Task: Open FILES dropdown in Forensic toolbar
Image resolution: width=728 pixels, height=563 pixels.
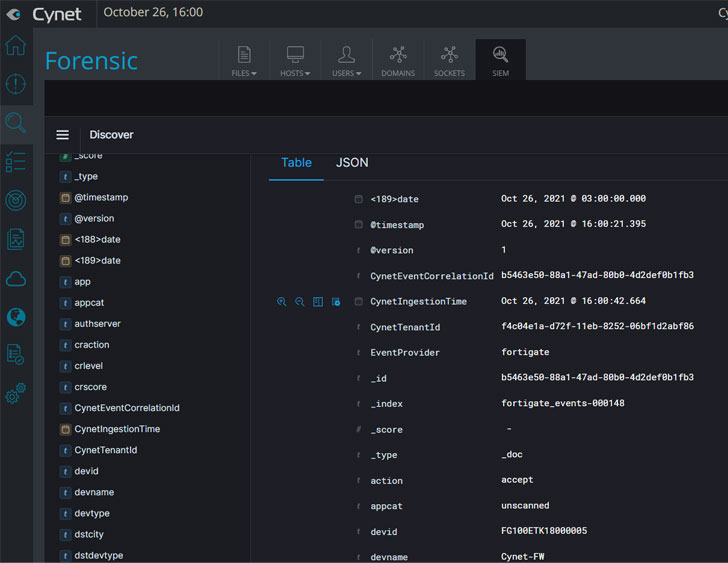Action: [x=244, y=60]
